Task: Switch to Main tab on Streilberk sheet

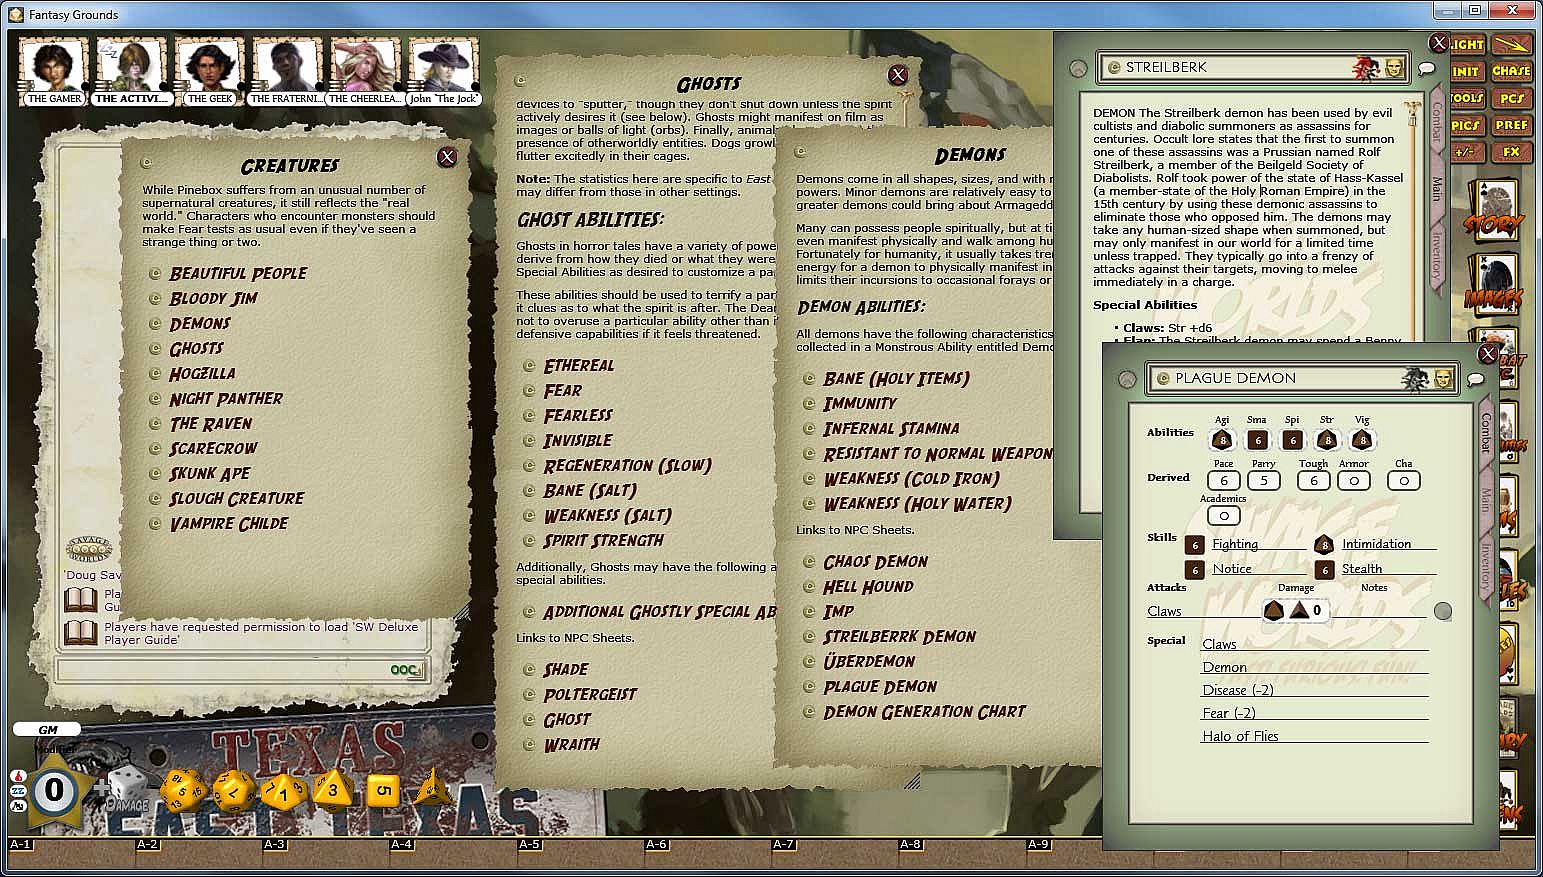Action: [1437, 188]
